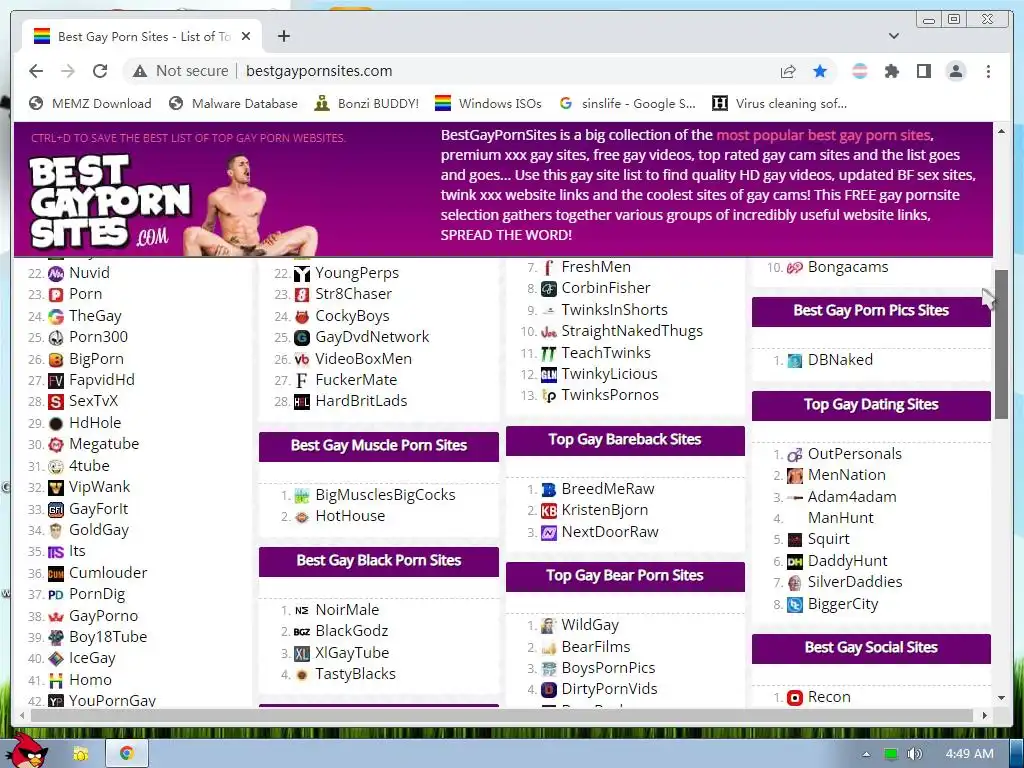Expand the tab search chevron

point(893,36)
